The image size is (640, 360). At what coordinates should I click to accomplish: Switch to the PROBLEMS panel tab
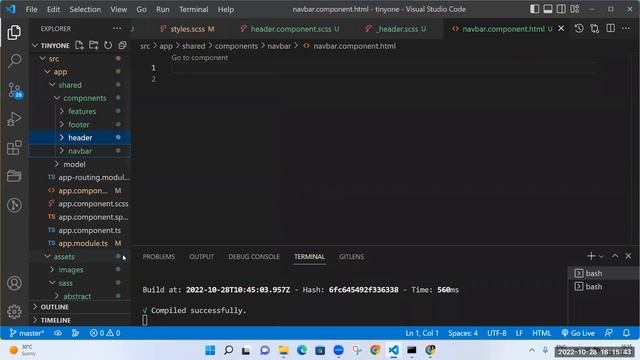click(158, 256)
